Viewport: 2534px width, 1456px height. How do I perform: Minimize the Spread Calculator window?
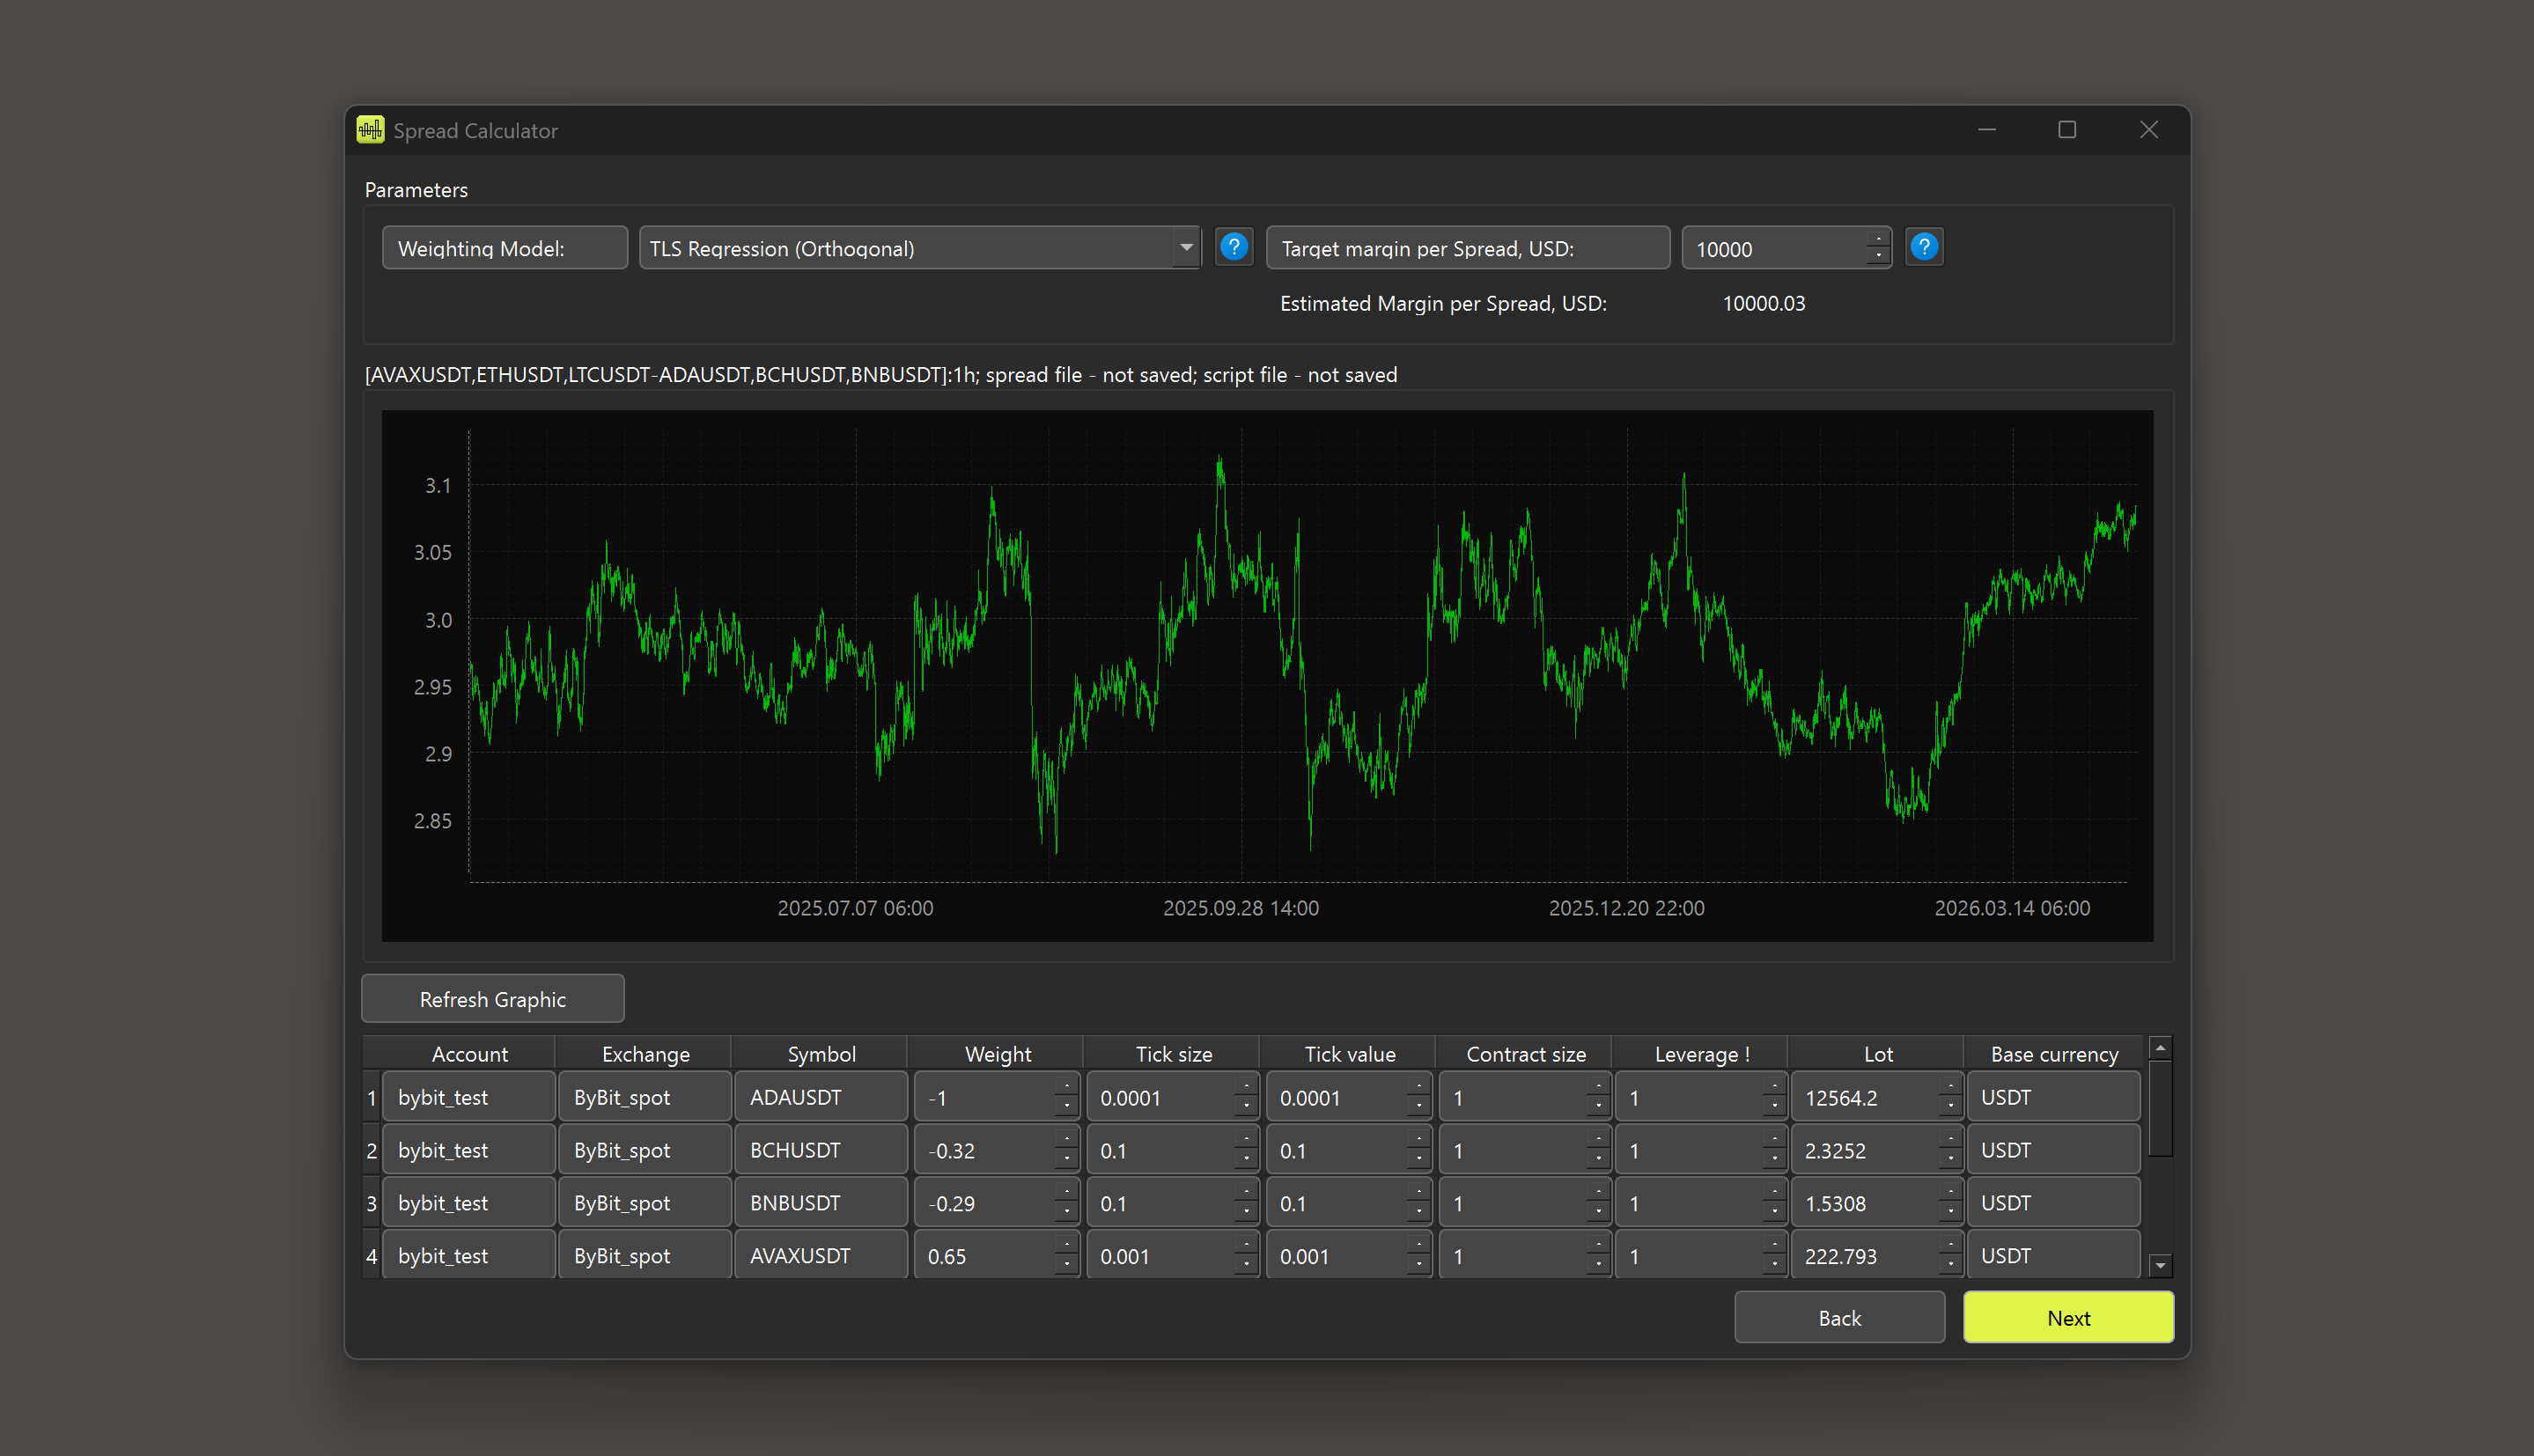pos(1987,130)
